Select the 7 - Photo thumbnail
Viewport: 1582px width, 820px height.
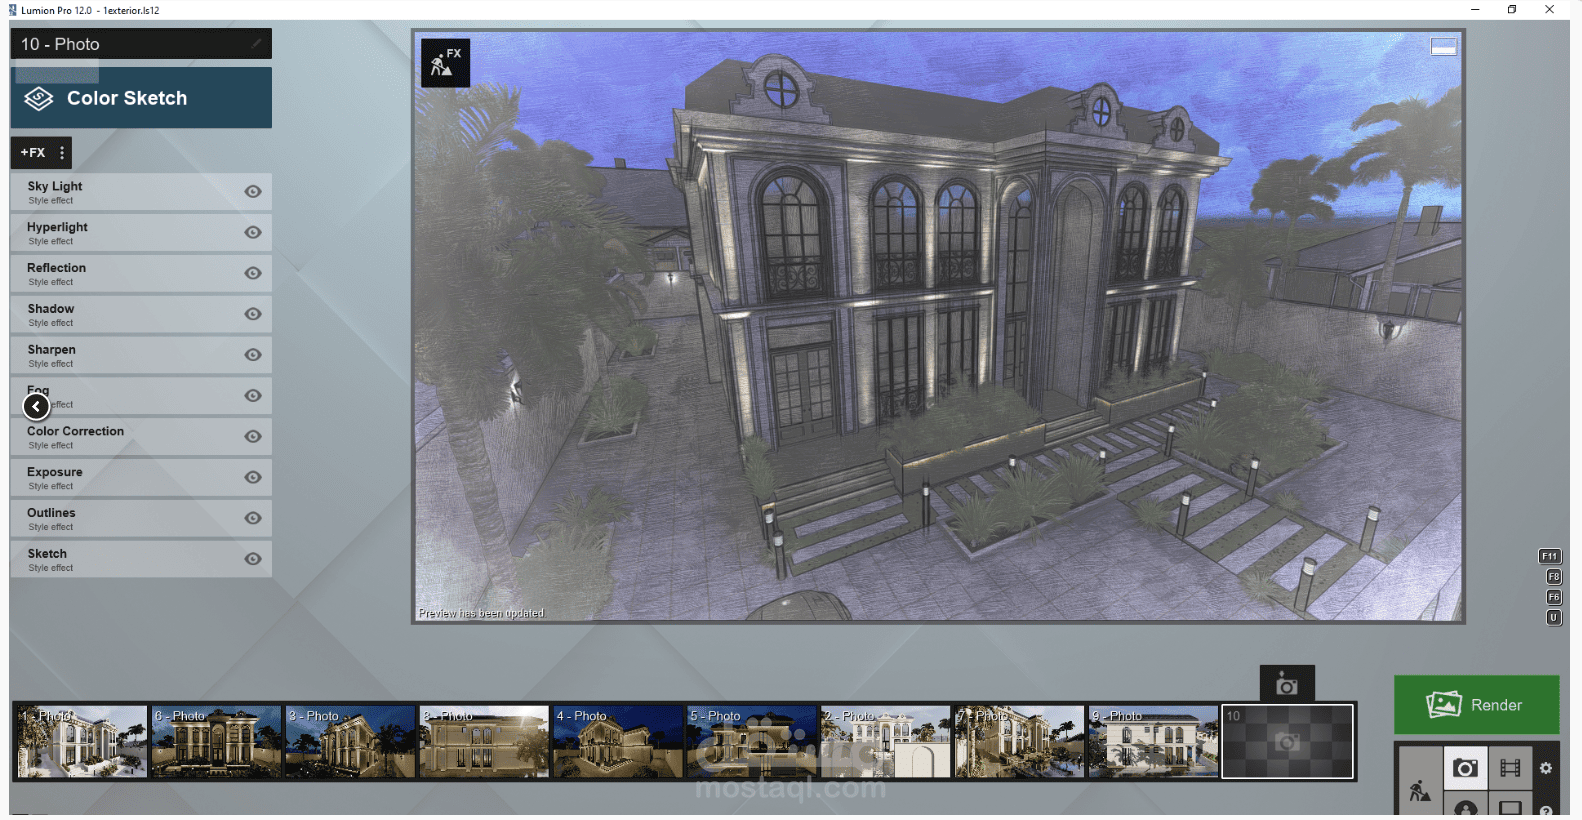(x=1019, y=742)
